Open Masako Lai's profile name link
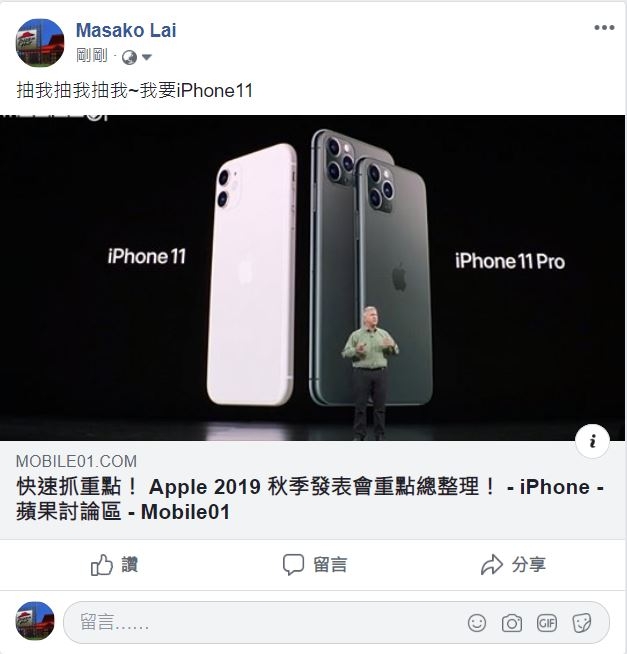Image resolution: width=627 pixels, height=654 pixels. coord(126,30)
